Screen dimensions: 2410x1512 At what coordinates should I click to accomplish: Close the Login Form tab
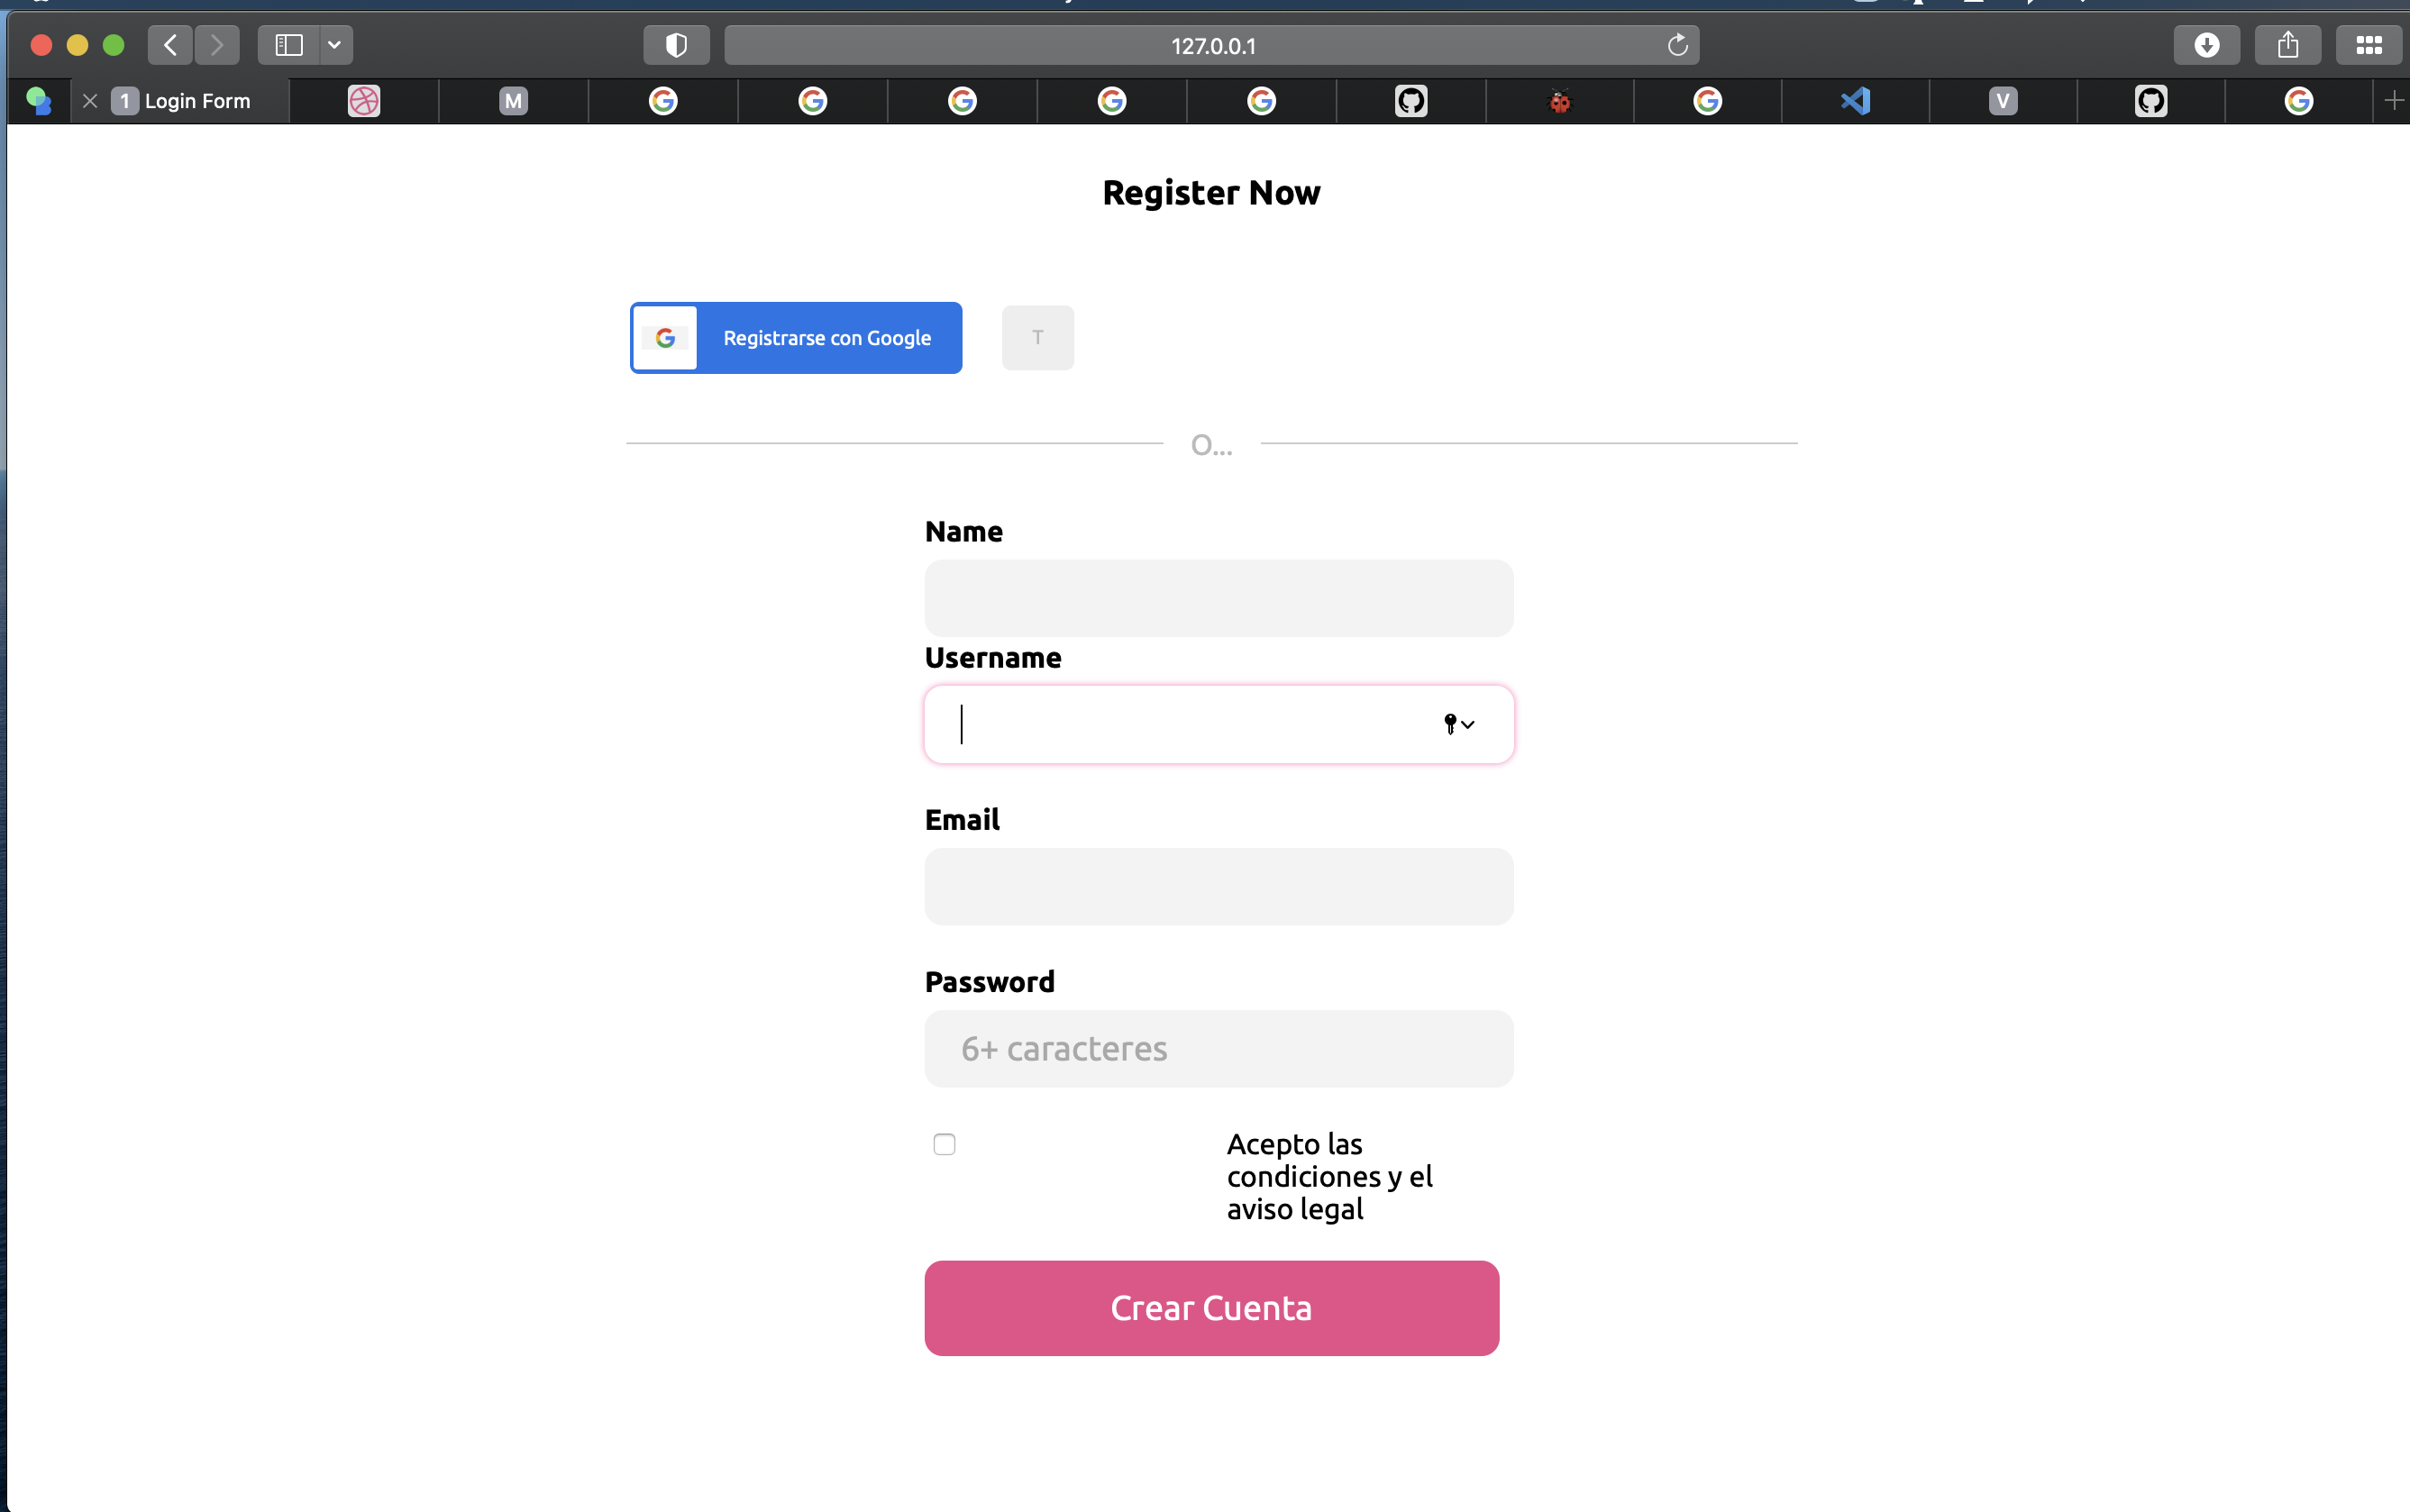coord(89,100)
